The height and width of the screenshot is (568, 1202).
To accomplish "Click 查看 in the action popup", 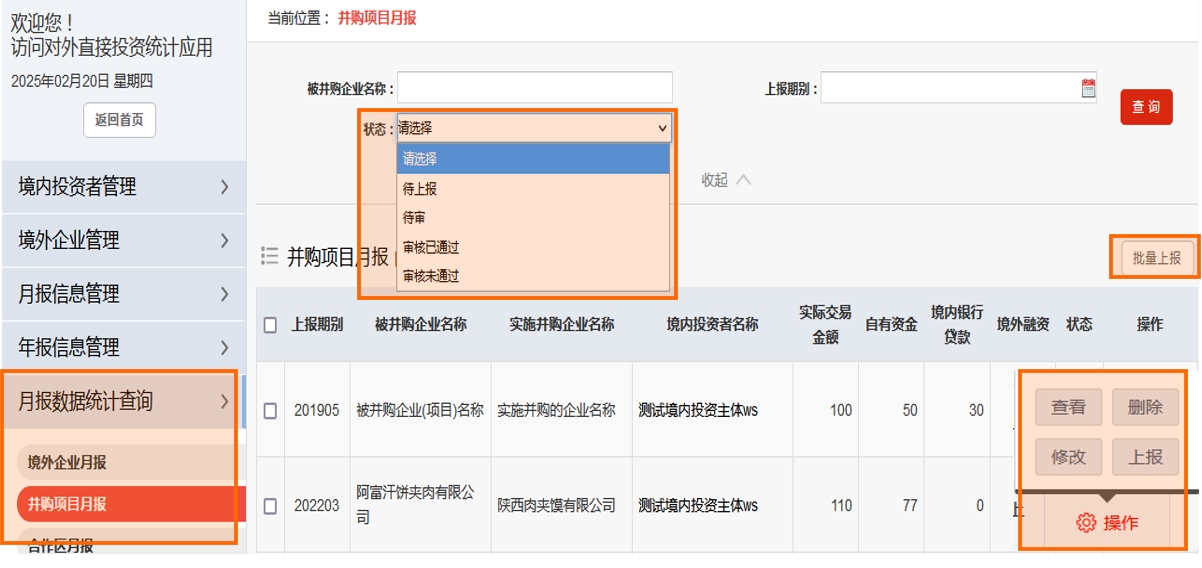I will [x=1068, y=408].
